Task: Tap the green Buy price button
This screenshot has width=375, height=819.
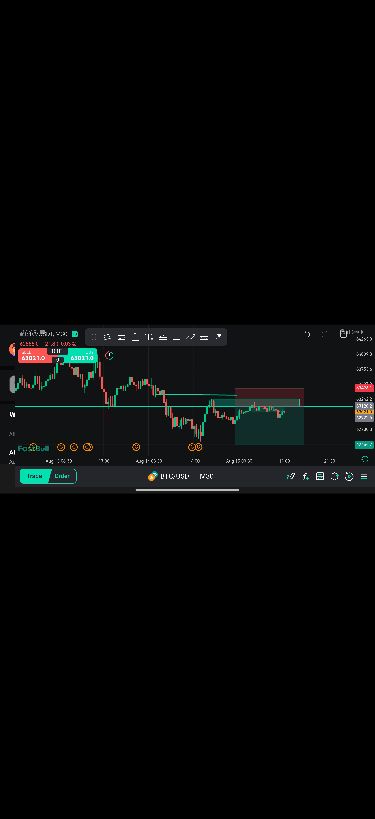Action: [82, 356]
